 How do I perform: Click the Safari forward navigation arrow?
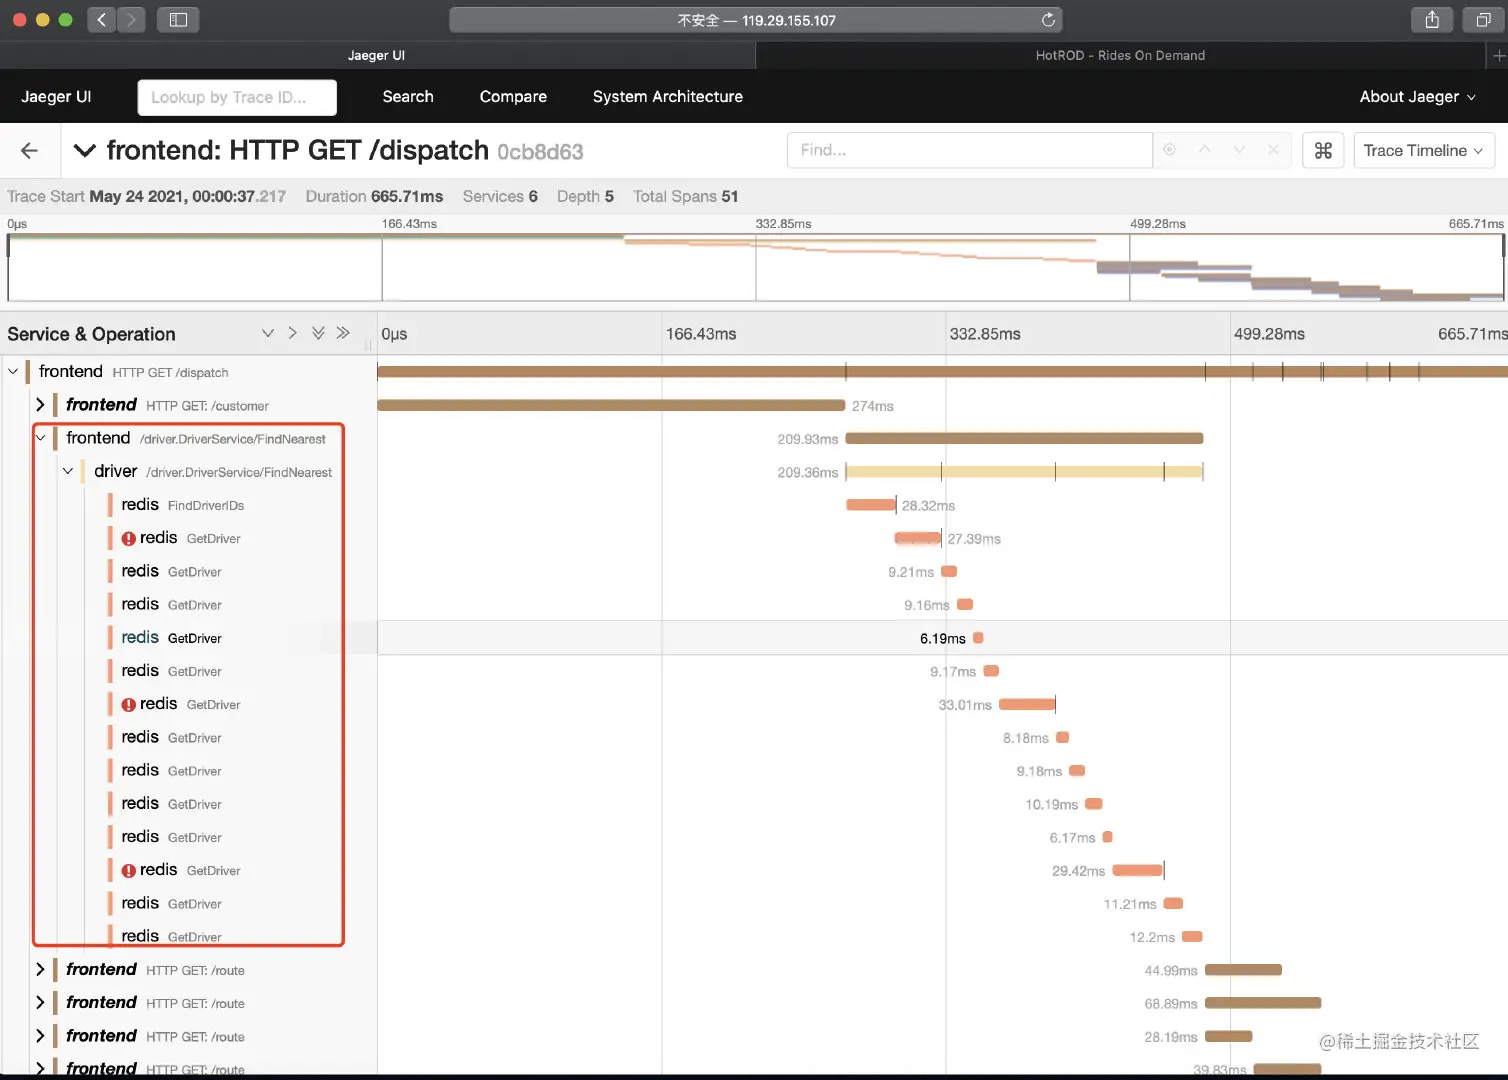[132, 20]
